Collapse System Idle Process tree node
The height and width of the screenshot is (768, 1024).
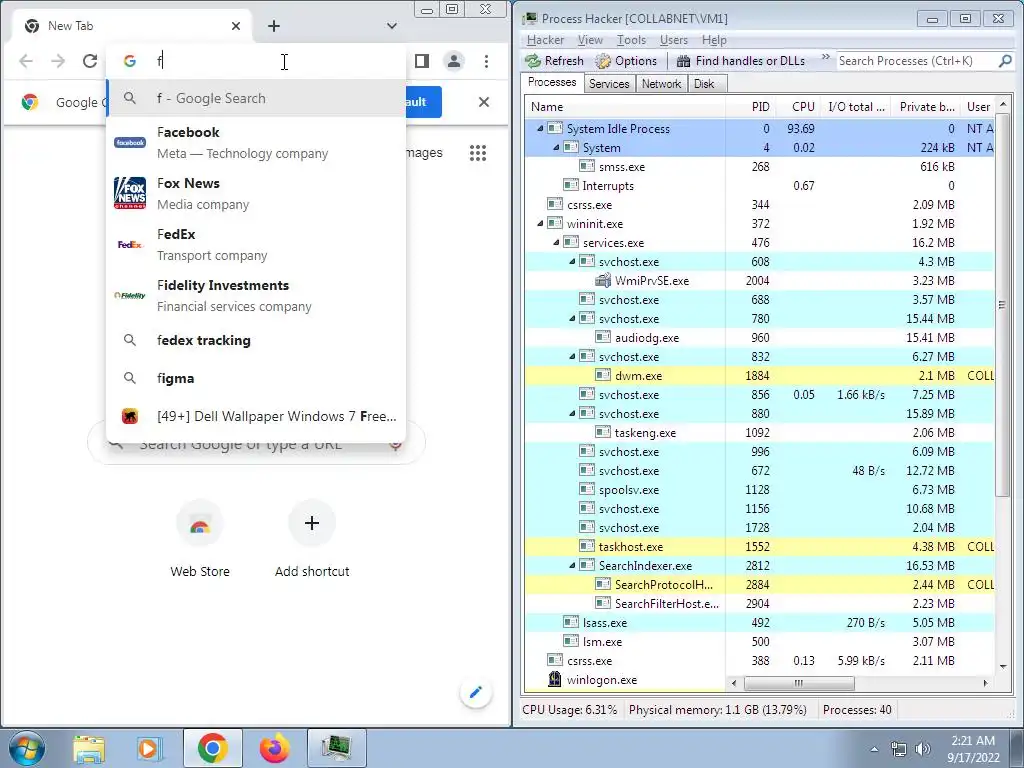coord(540,129)
